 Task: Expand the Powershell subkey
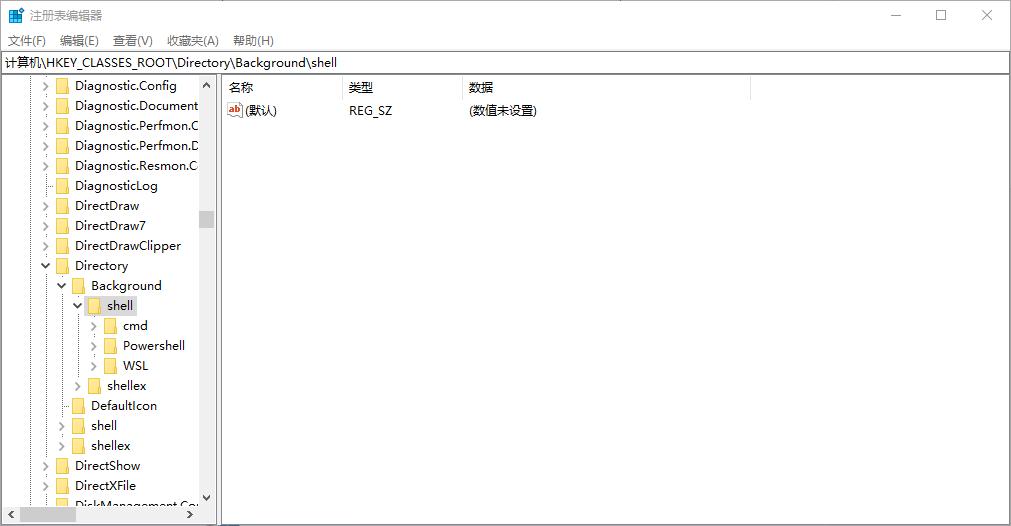(93, 346)
